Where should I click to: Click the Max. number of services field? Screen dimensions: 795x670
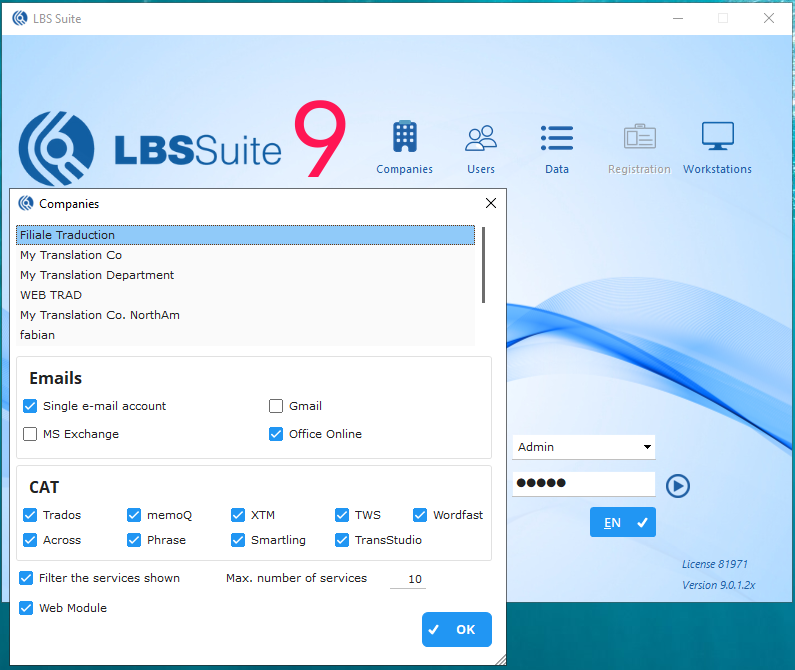[408, 579]
